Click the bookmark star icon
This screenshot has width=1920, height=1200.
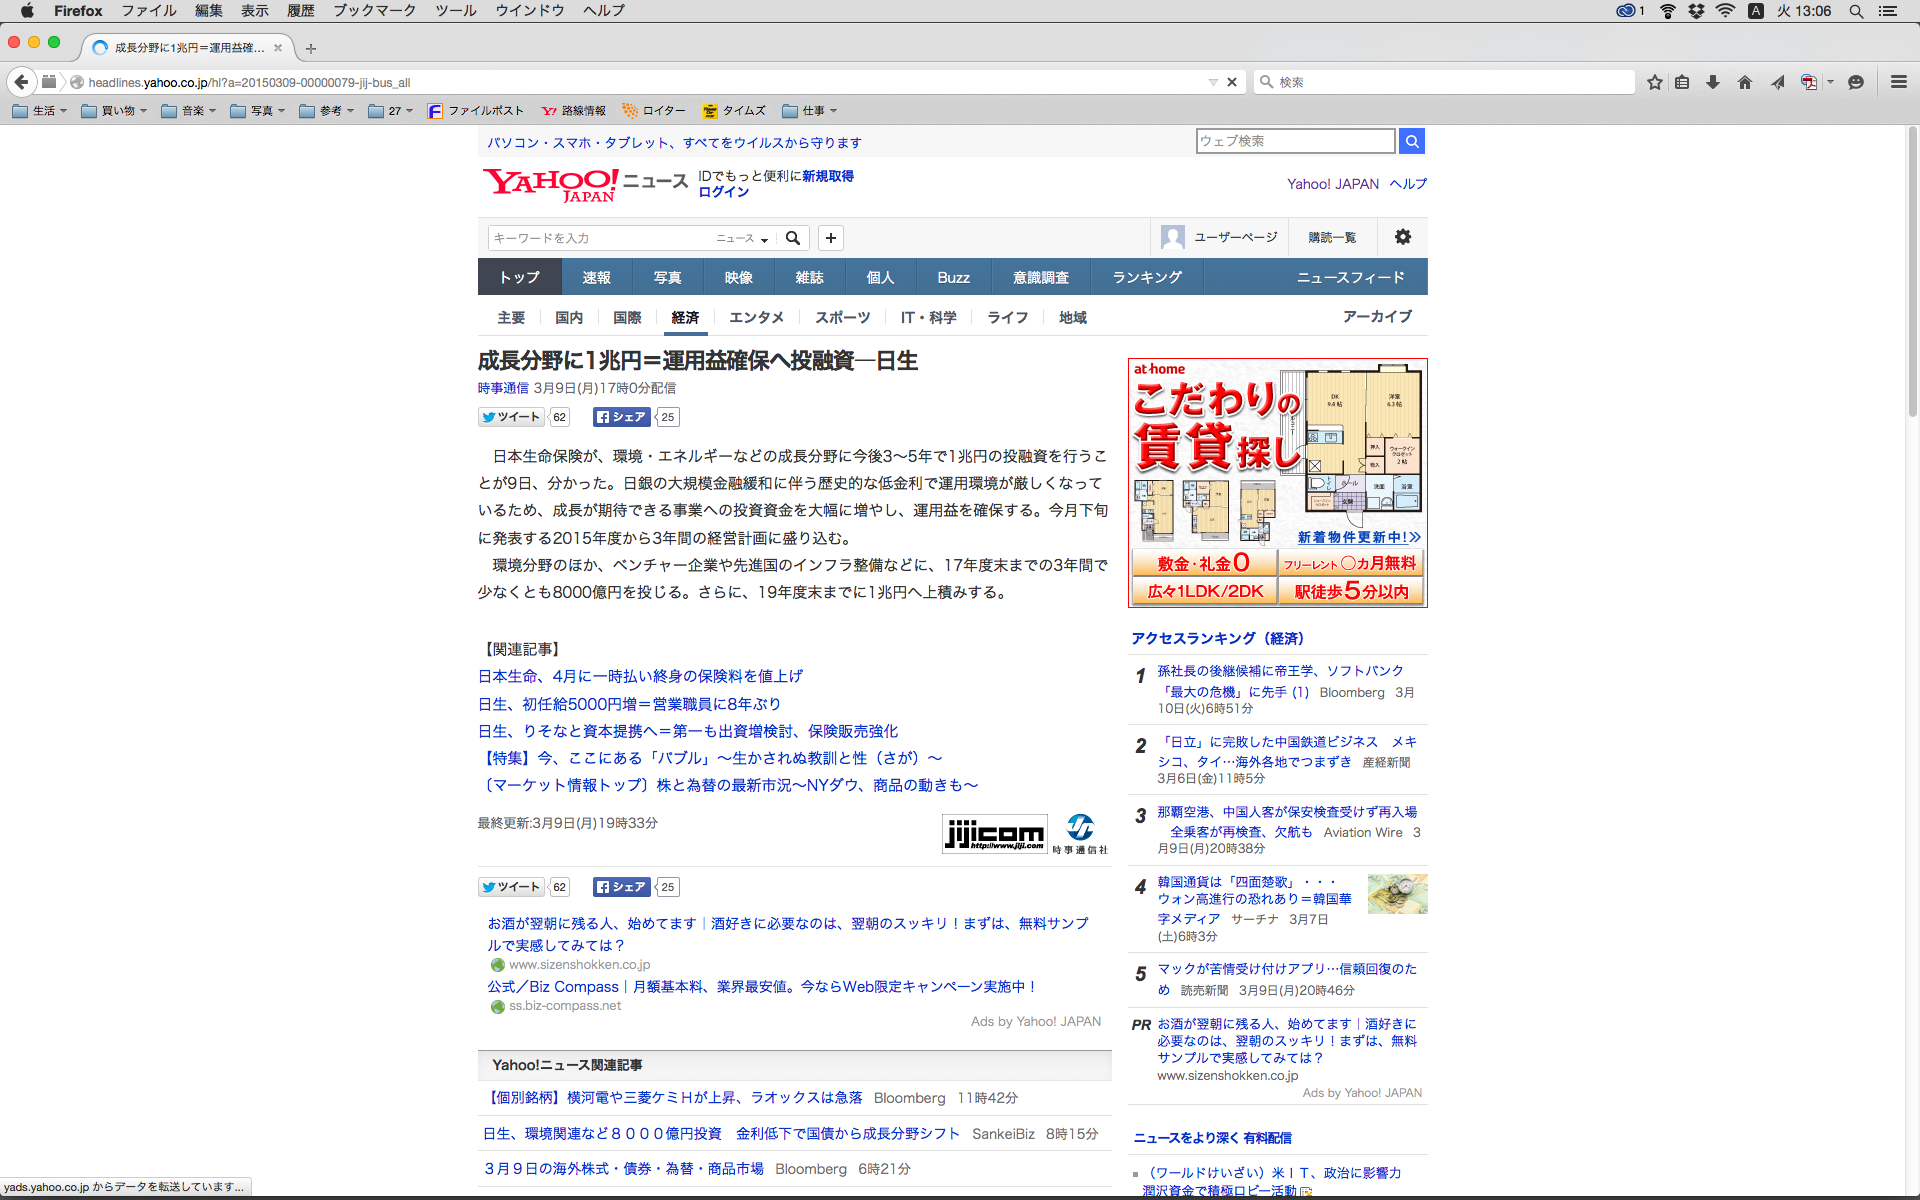[1655, 82]
